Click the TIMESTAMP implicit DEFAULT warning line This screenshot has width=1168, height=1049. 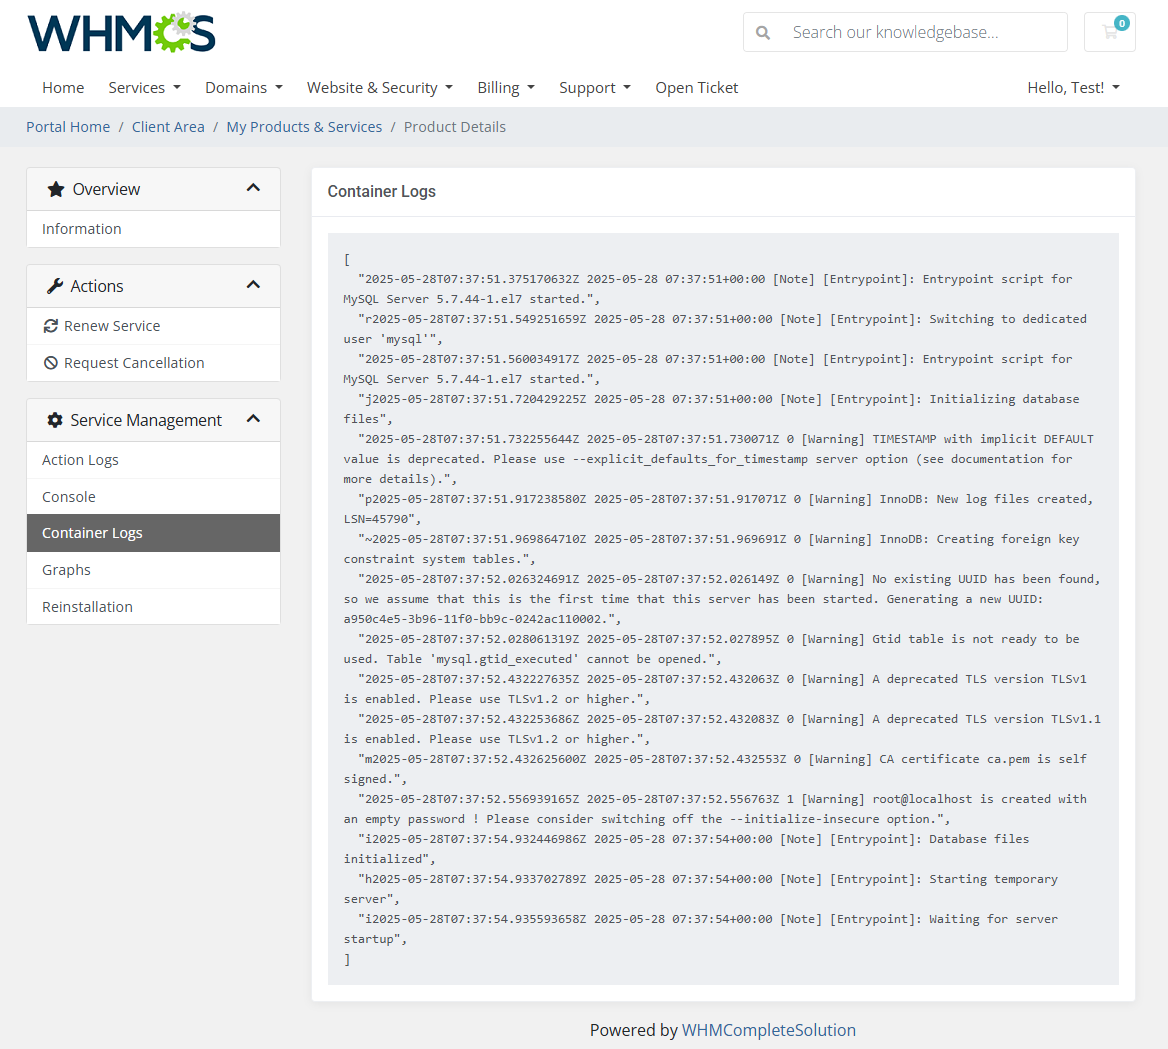coord(719,459)
